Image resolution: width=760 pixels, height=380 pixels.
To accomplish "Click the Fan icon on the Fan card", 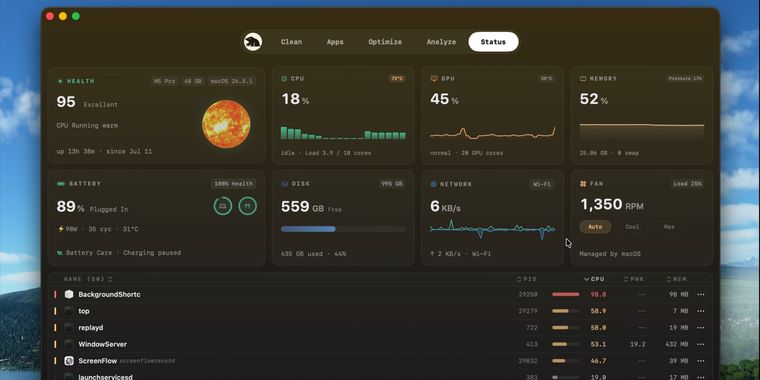I will 583,184.
